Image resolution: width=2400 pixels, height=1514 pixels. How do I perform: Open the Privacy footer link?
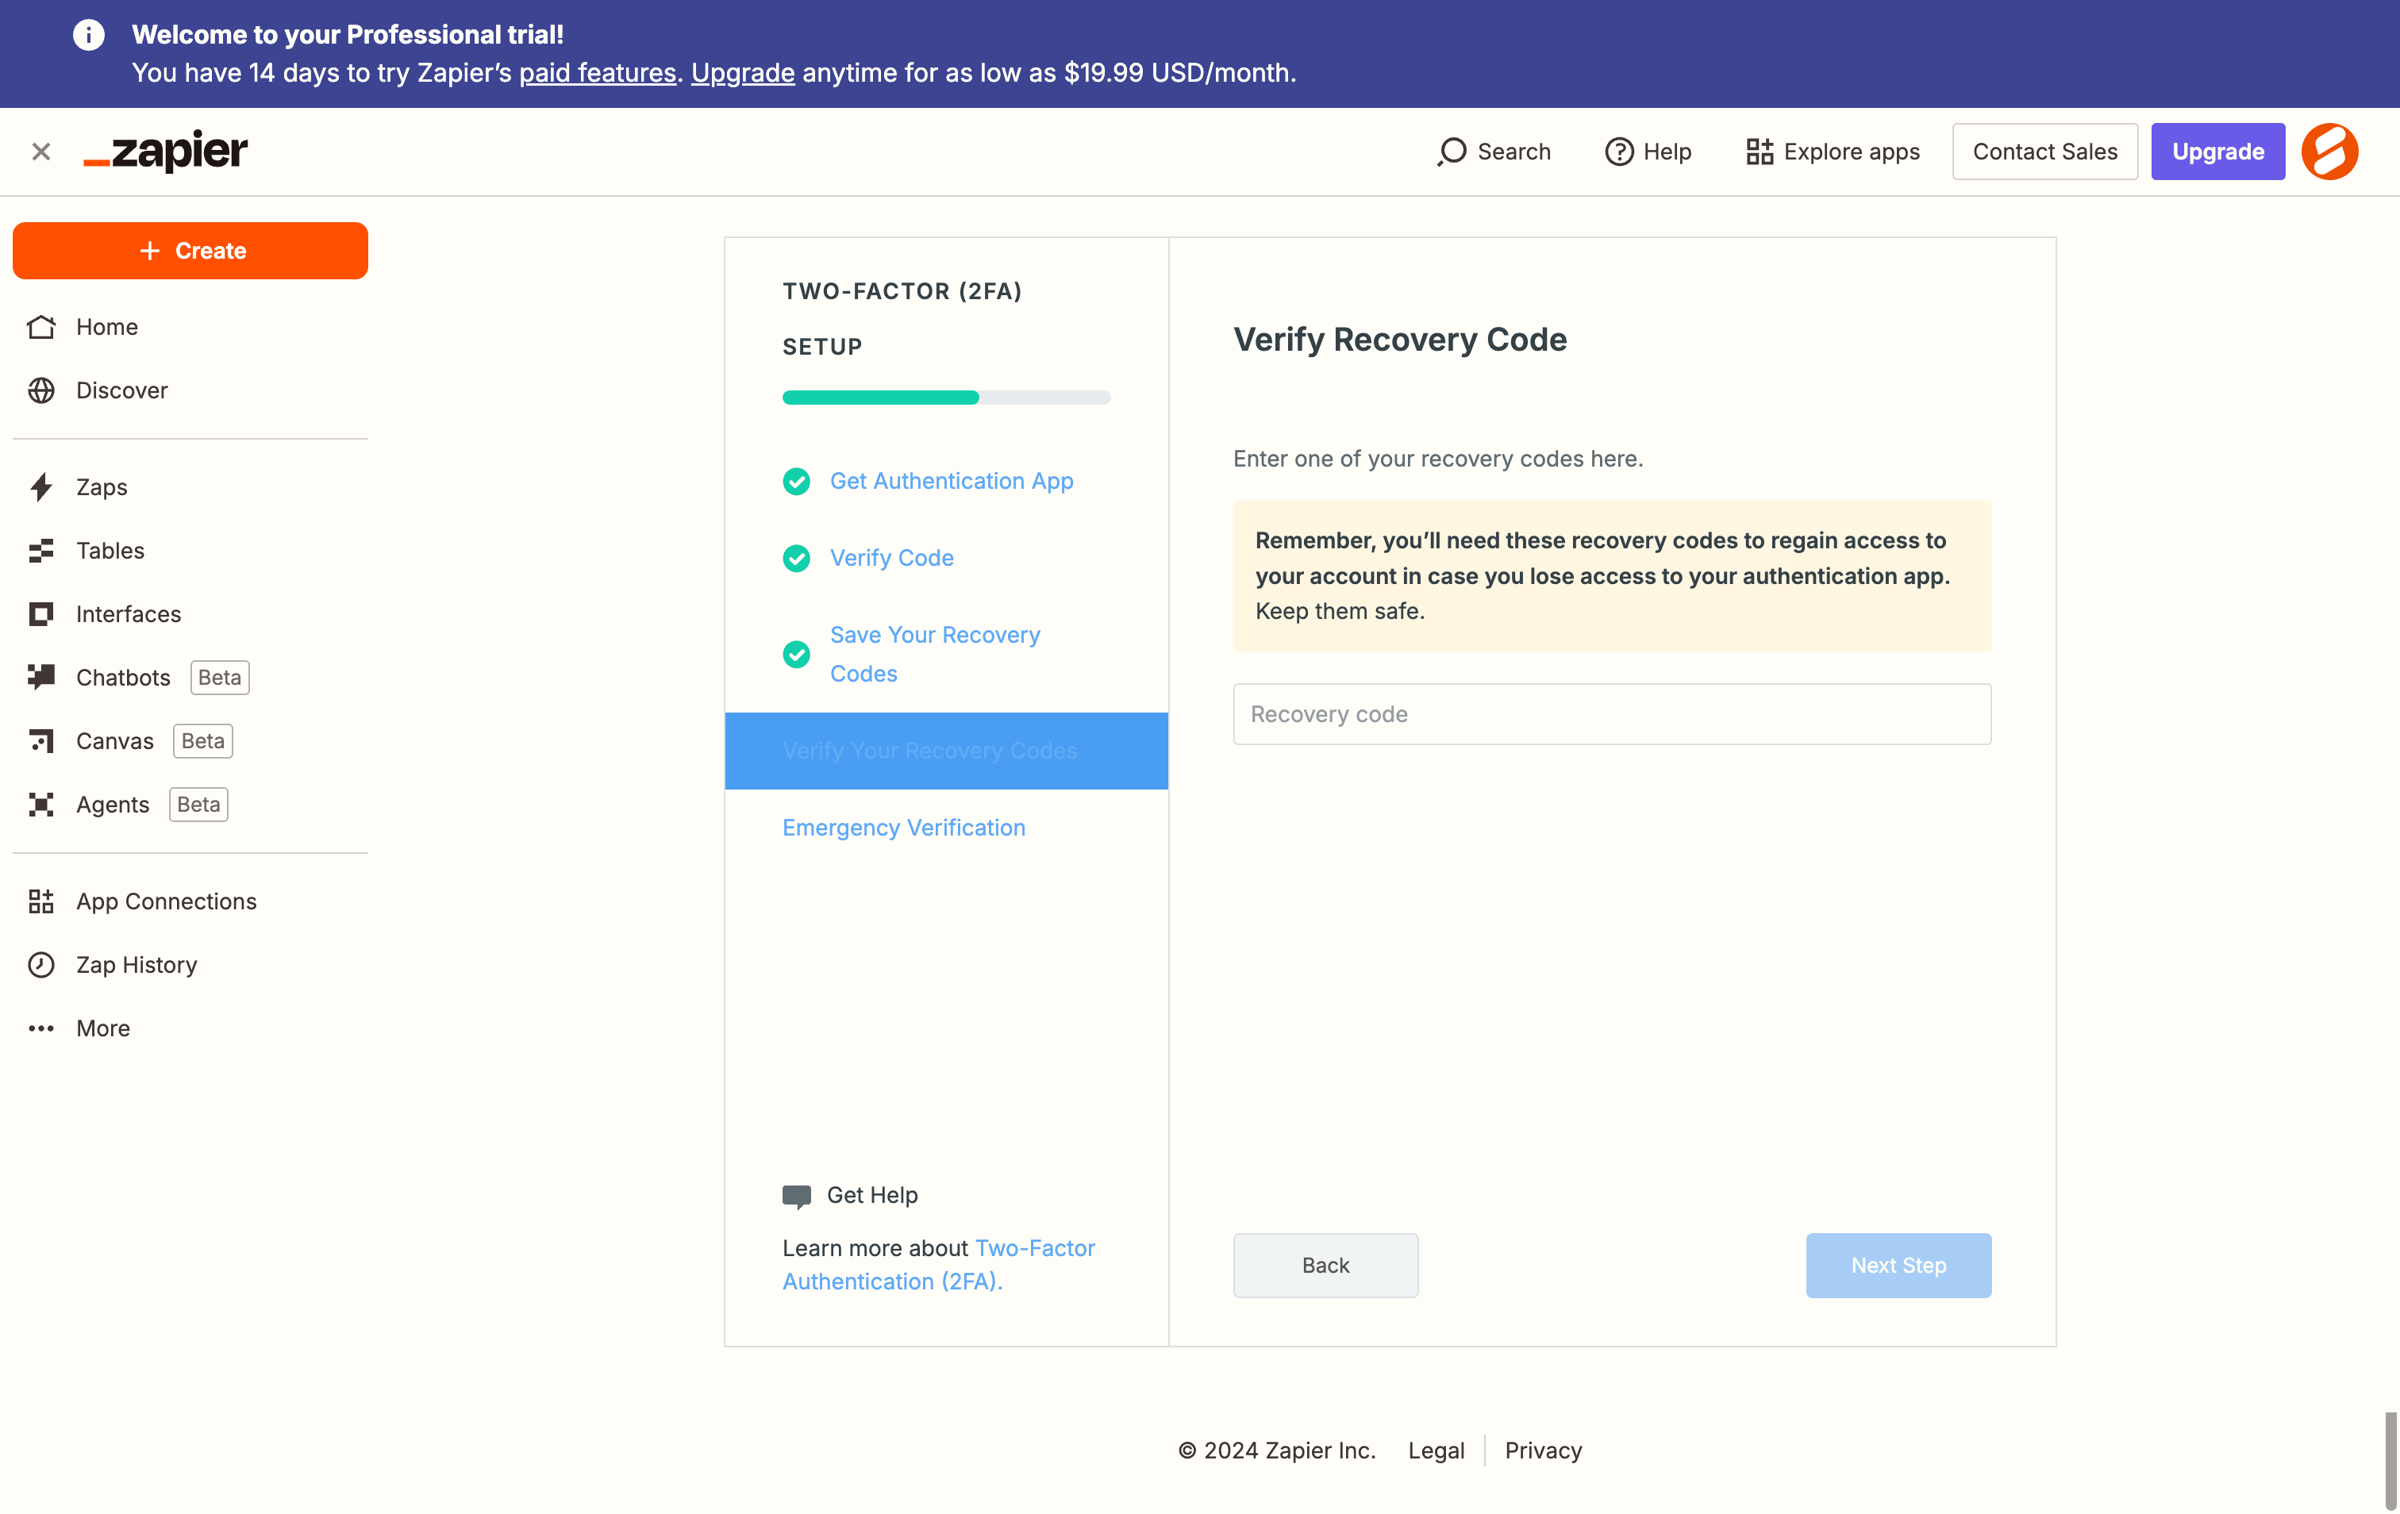(1543, 1450)
